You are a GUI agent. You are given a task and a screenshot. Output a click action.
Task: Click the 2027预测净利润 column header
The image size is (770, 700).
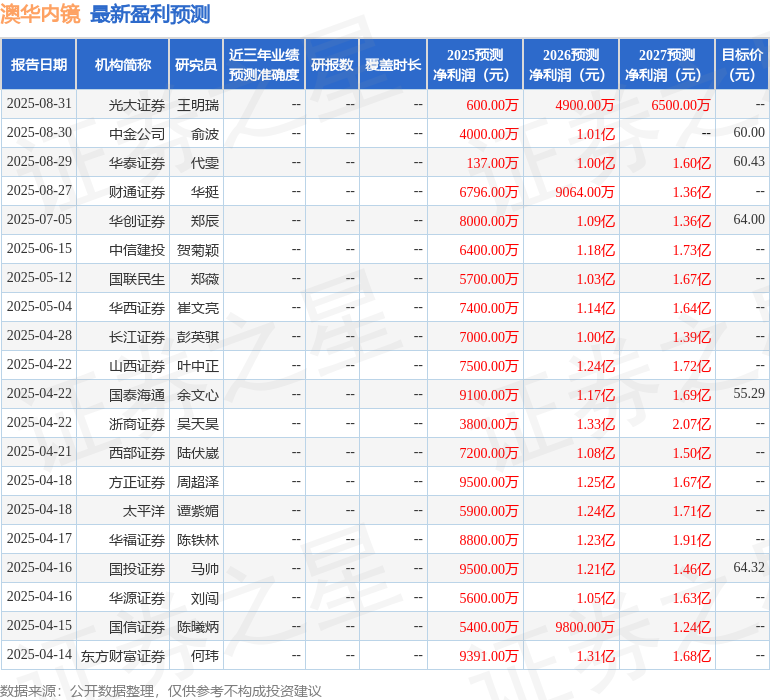(x=667, y=64)
